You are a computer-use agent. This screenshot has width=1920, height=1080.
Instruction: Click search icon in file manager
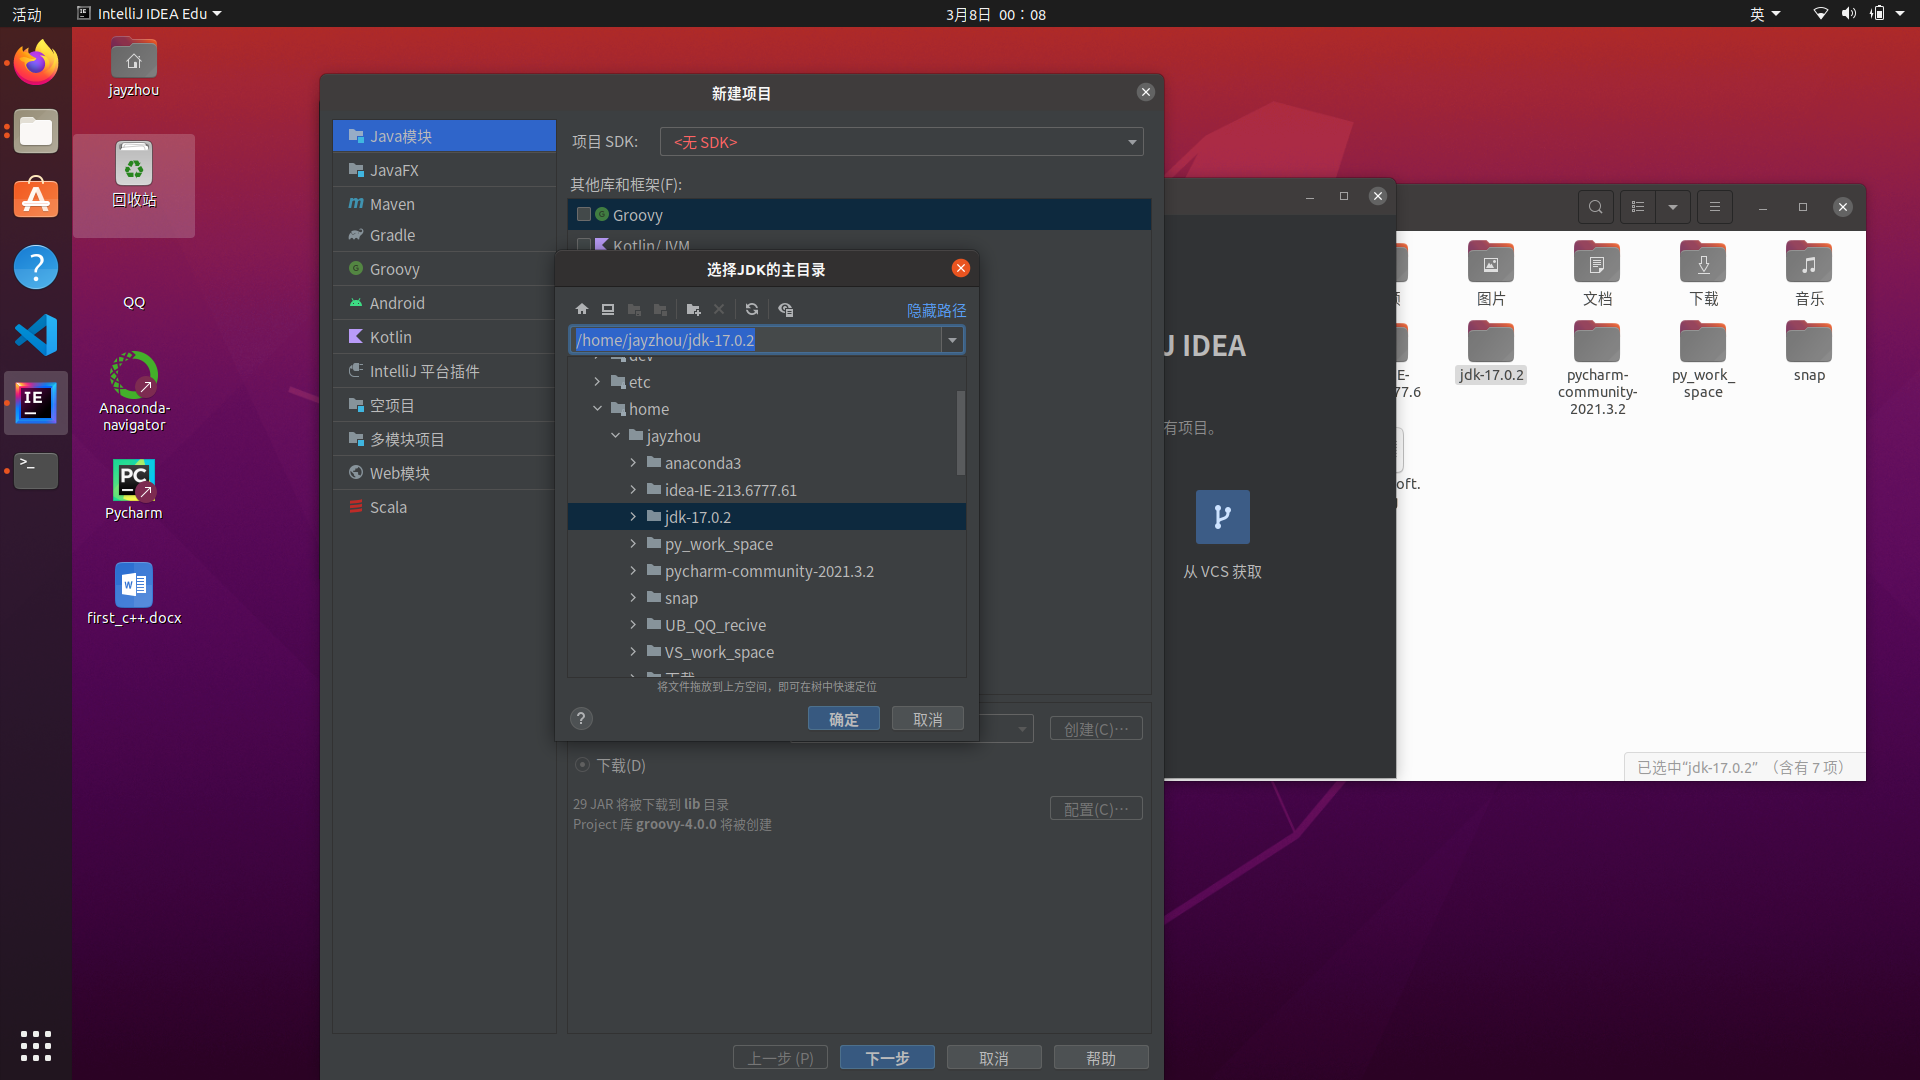(x=1596, y=207)
